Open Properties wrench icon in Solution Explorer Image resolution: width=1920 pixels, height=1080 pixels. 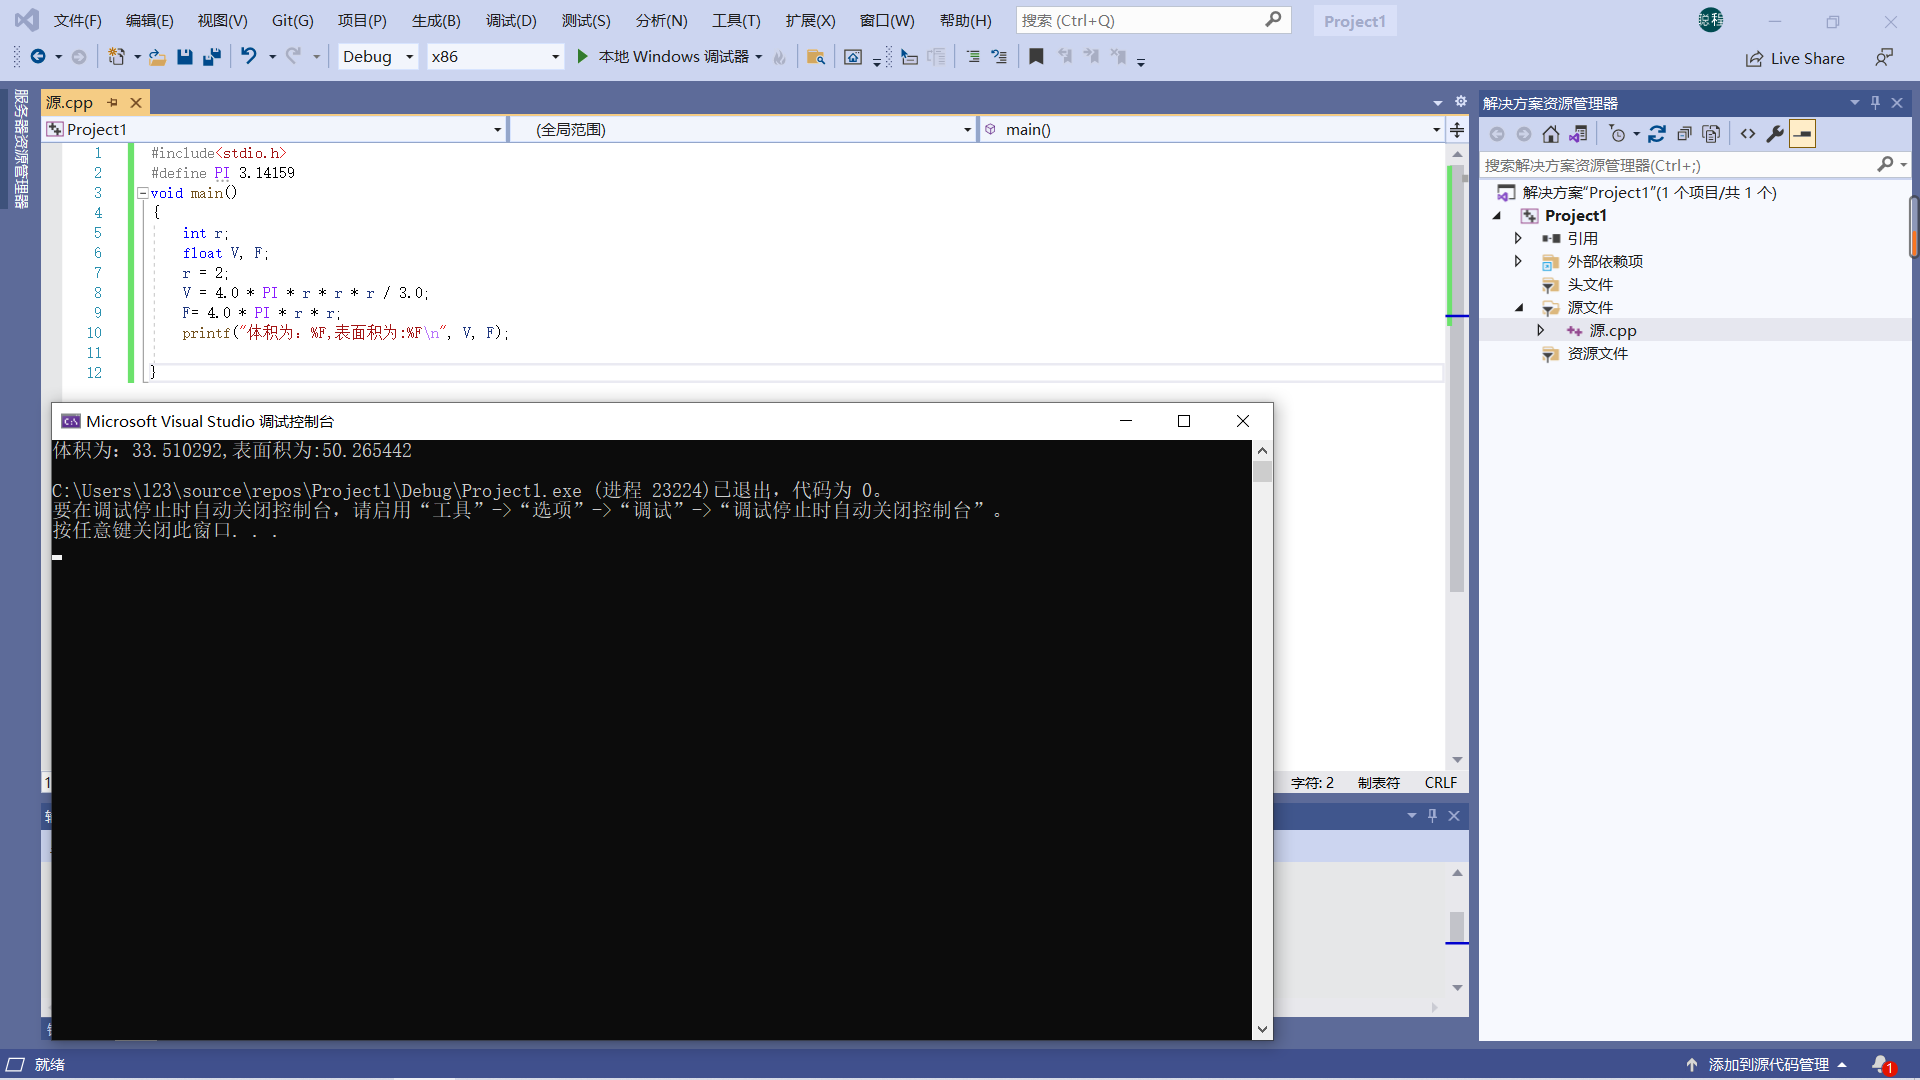(1775, 134)
